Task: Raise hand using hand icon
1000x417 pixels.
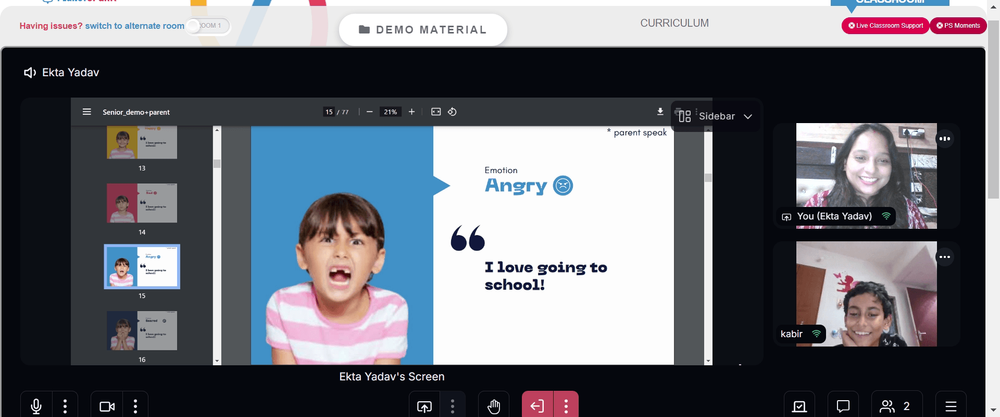Action: tap(494, 406)
